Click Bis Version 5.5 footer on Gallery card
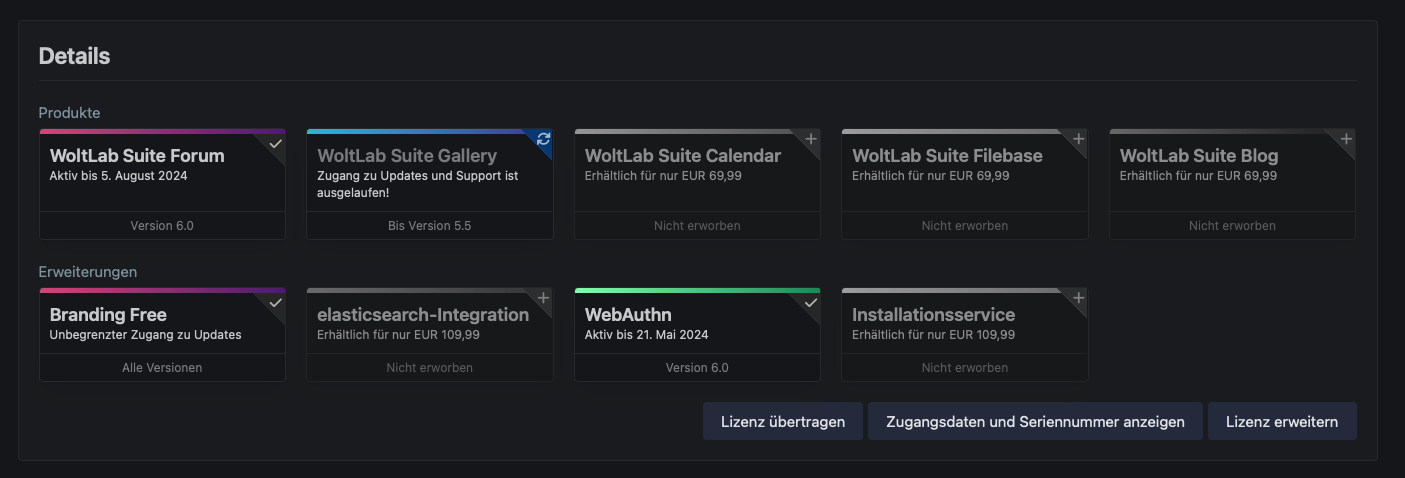 pyautogui.click(x=429, y=226)
